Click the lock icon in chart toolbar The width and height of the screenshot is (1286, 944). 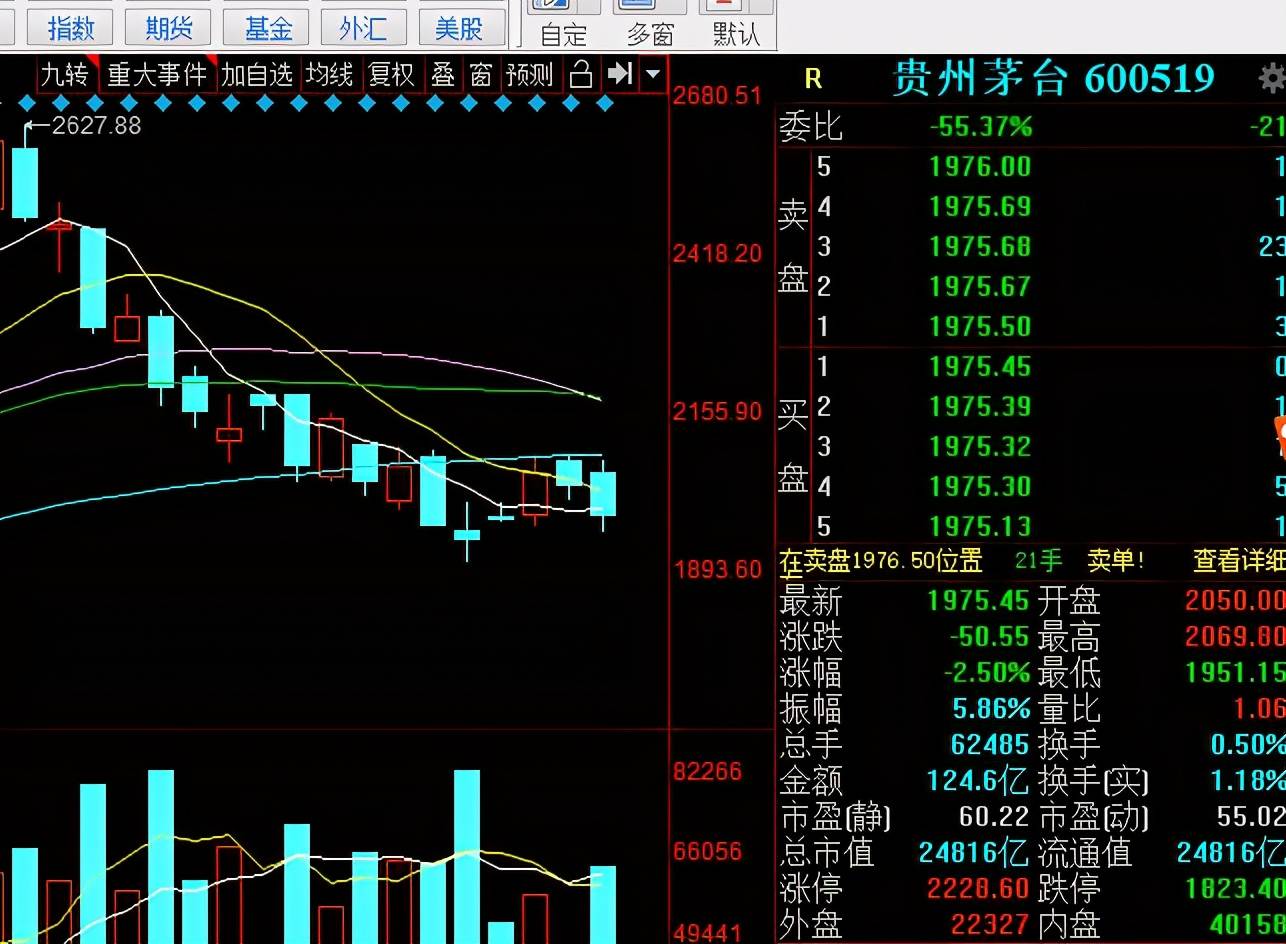(581, 74)
